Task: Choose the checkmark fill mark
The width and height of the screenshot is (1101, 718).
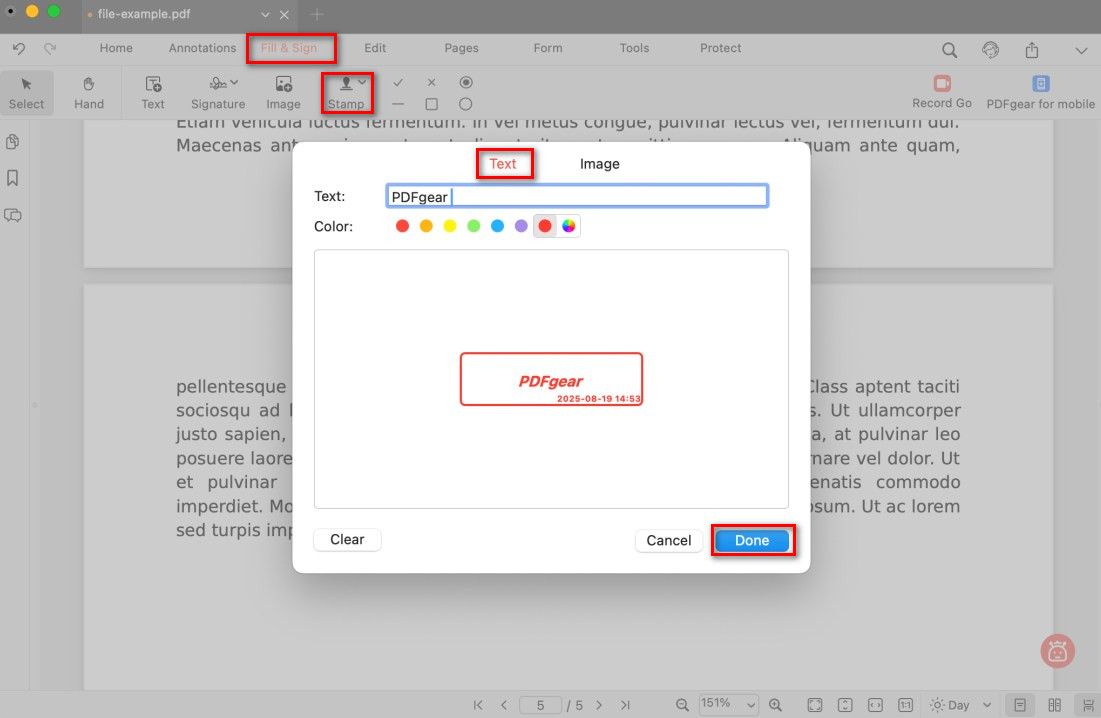Action: [x=398, y=82]
